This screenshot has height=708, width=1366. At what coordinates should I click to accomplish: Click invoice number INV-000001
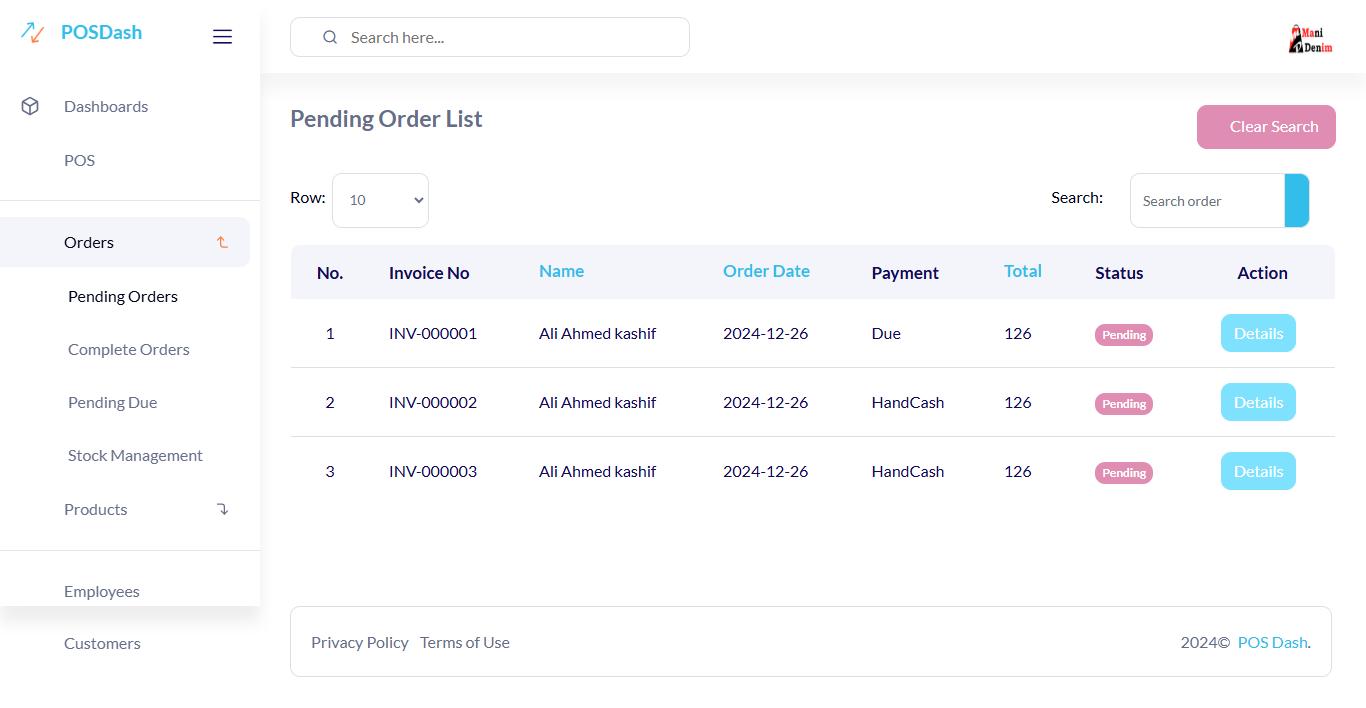[x=433, y=333]
